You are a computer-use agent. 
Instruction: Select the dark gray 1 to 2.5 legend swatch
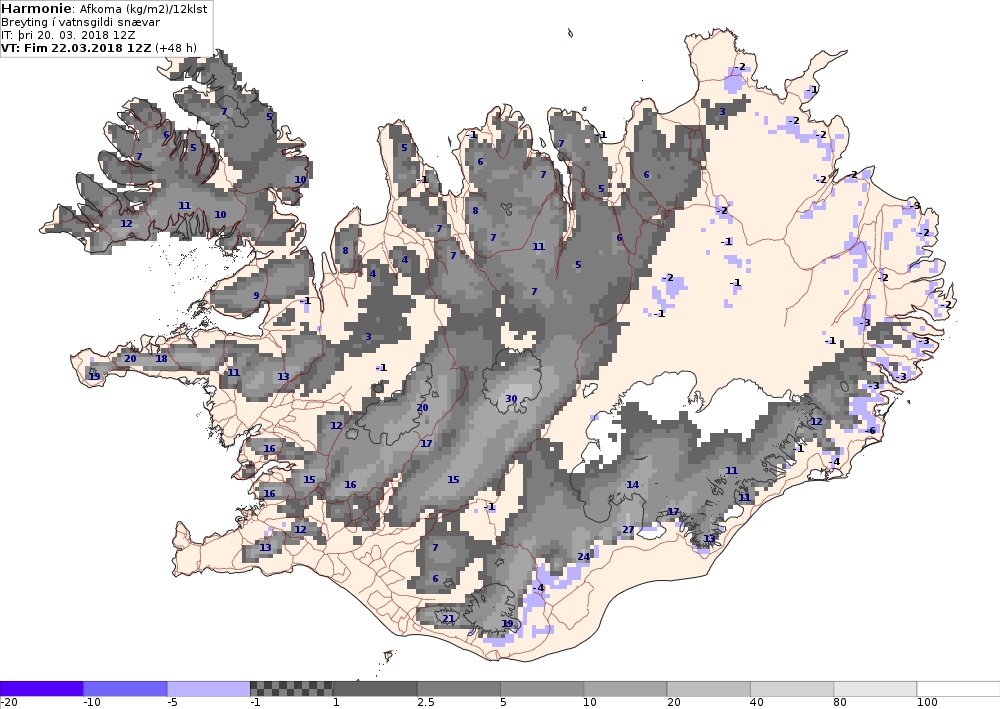pos(375,689)
